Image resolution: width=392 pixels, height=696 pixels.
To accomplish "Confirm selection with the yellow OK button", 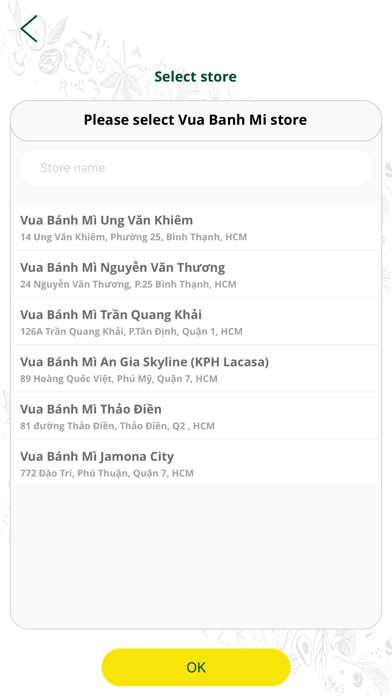I will pyautogui.click(x=196, y=667).
